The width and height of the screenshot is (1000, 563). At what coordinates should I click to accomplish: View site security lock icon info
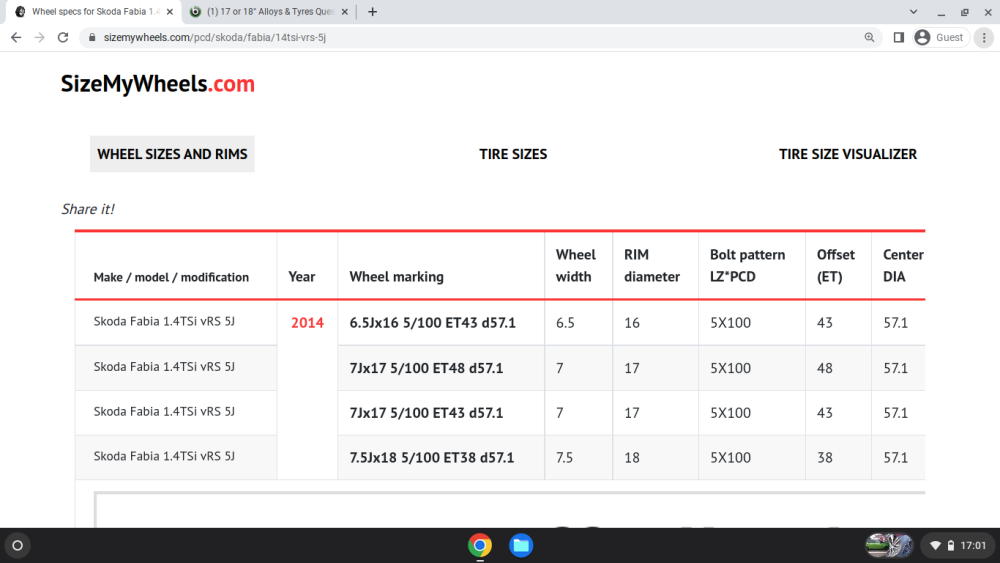[92, 38]
